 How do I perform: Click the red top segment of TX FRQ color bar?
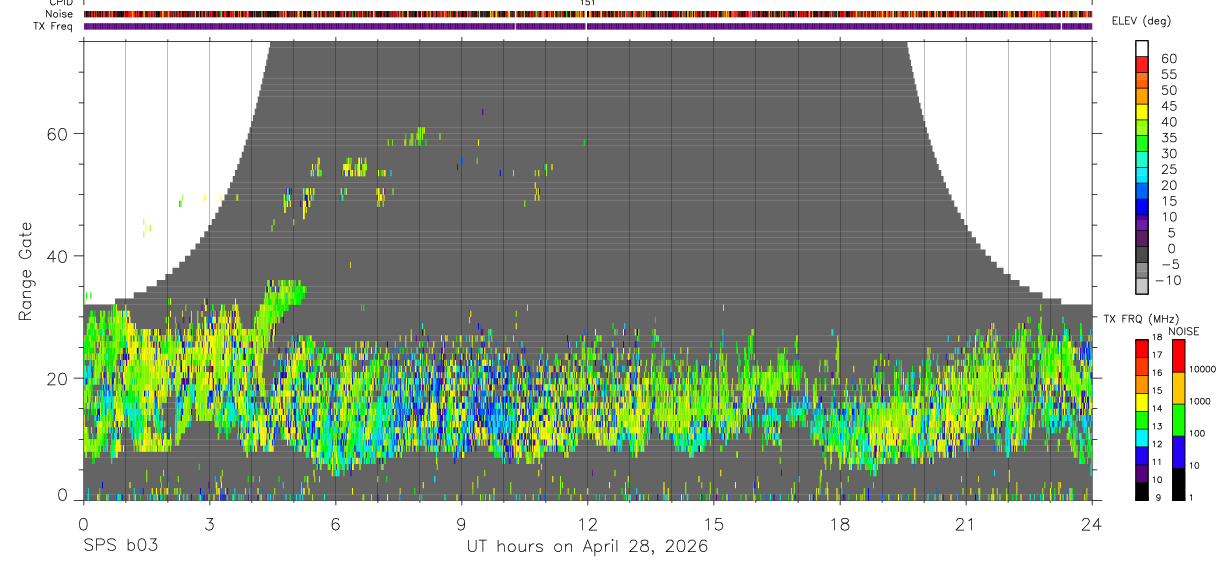[x=1143, y=348]
